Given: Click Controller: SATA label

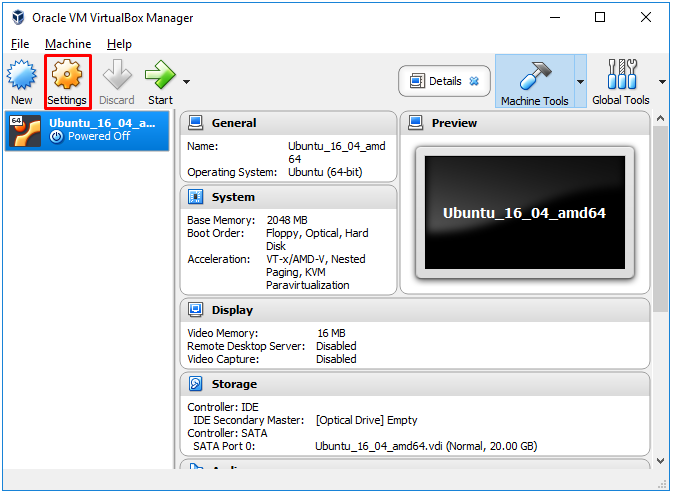Looking at the screenshot, I should 227,433.
